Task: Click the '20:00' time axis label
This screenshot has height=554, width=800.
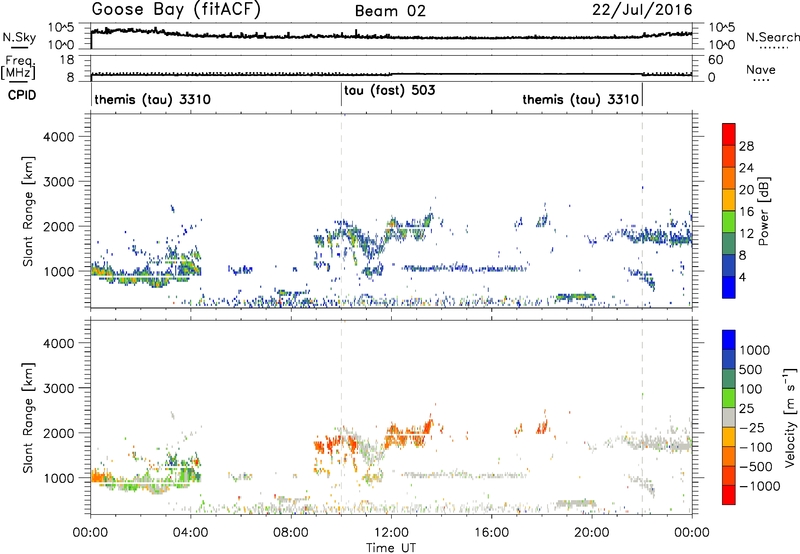Action: pos(592,533)
